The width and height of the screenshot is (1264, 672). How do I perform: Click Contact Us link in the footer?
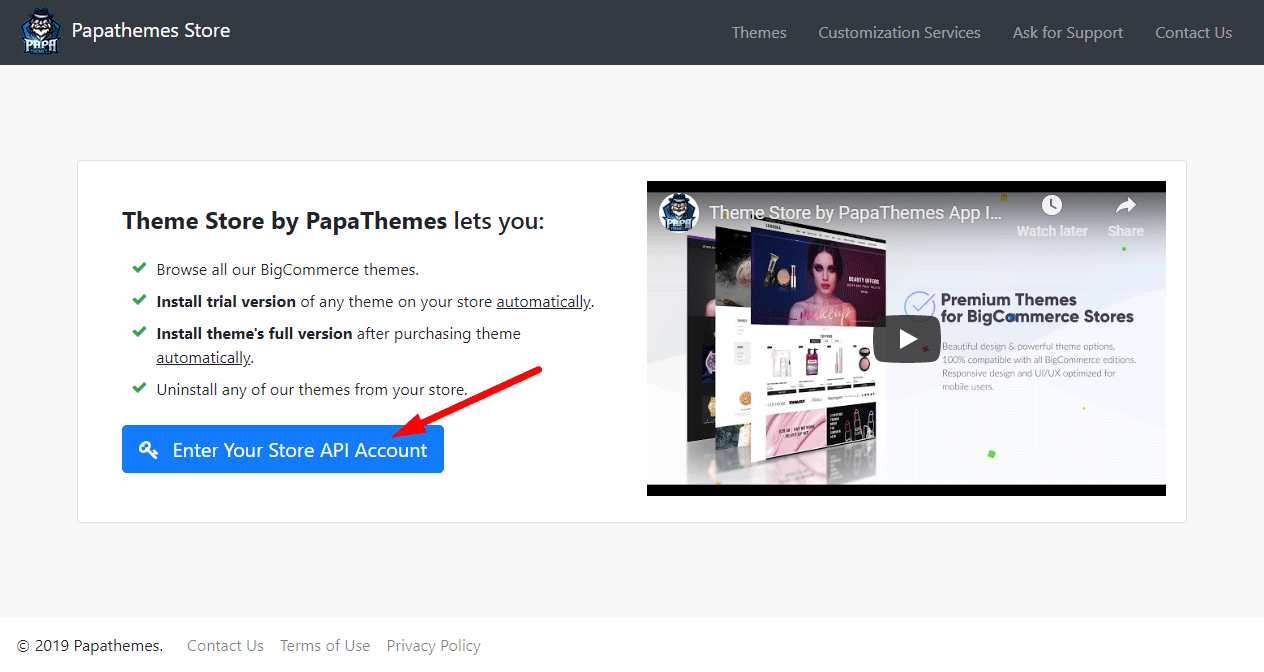pos(225,646)
